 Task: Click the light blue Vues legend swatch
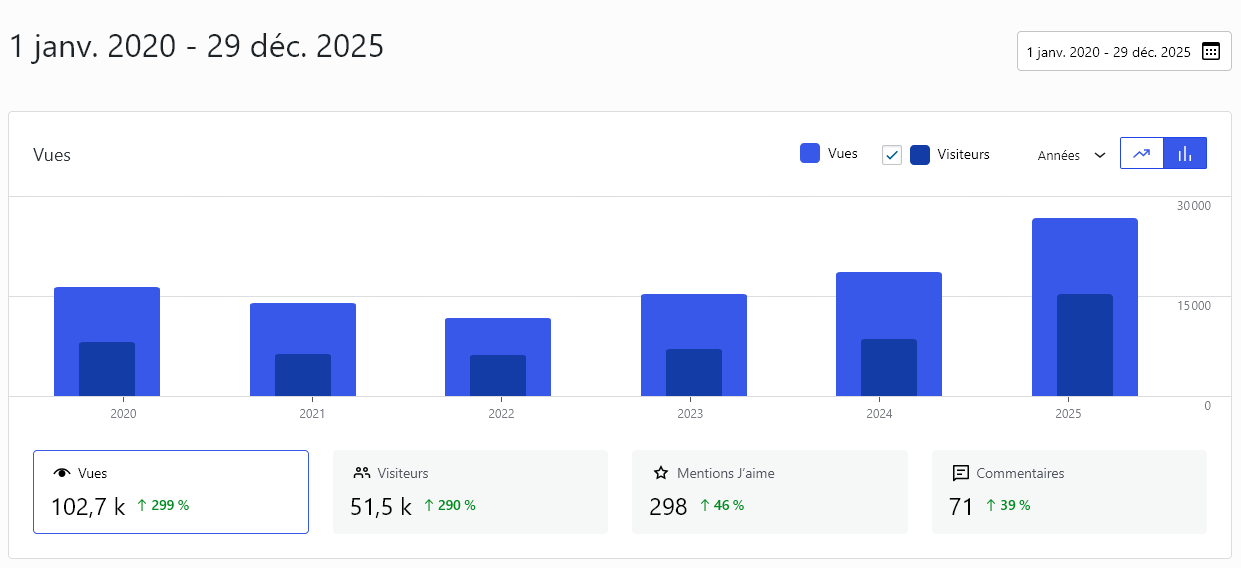(x=810, y=154)
